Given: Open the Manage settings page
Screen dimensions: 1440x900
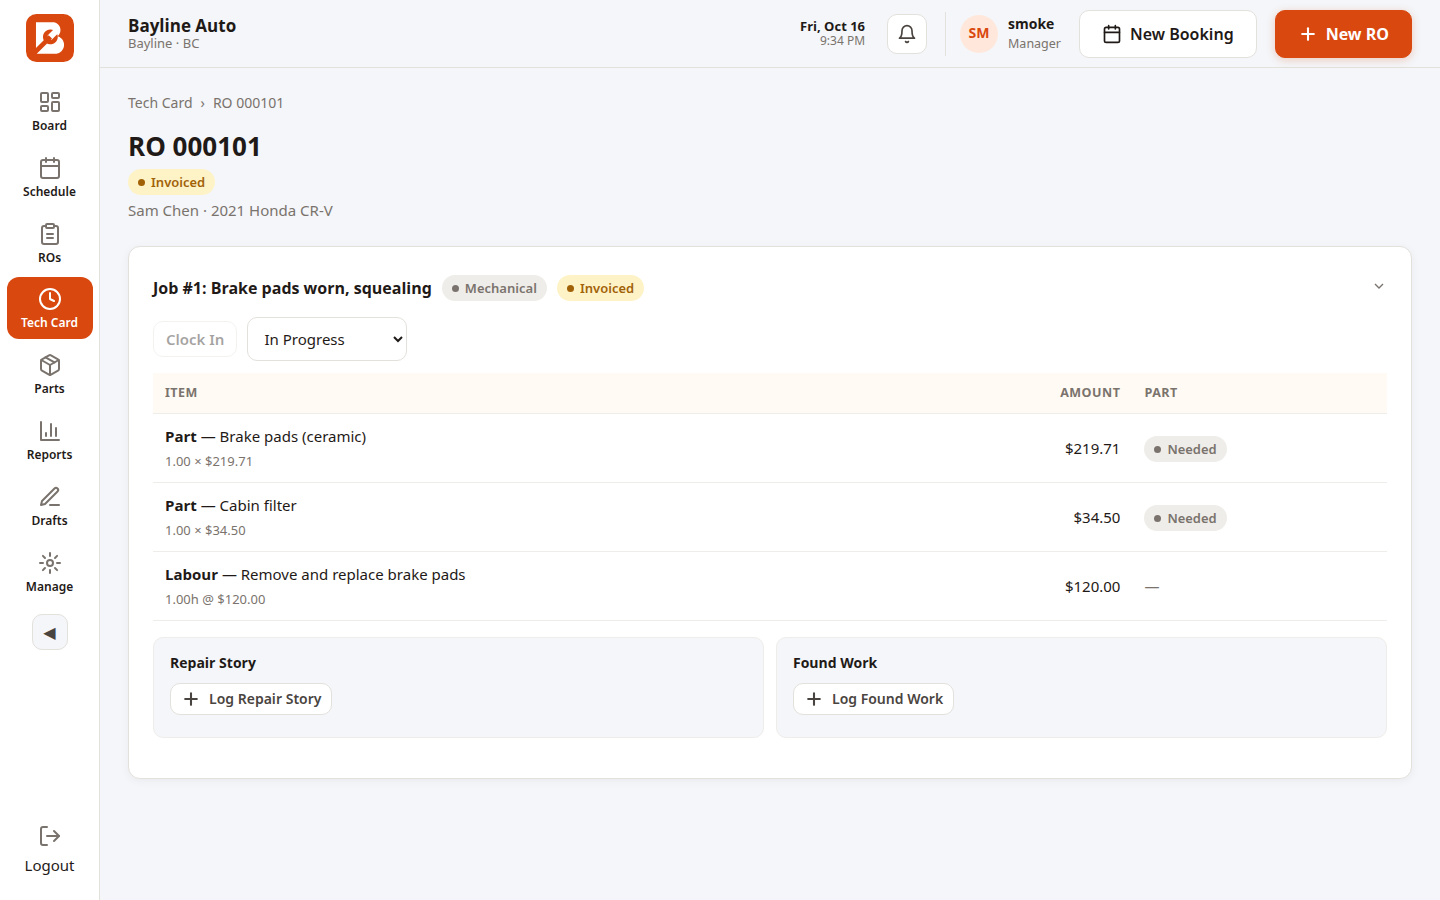Looking at the screenshot, I should (x=49, y=572).
